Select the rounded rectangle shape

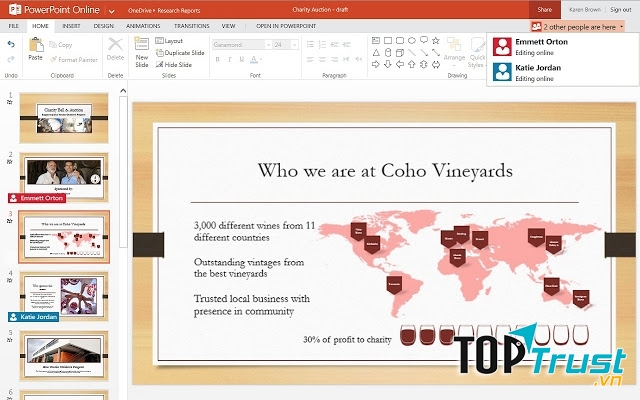click(400, 40)
